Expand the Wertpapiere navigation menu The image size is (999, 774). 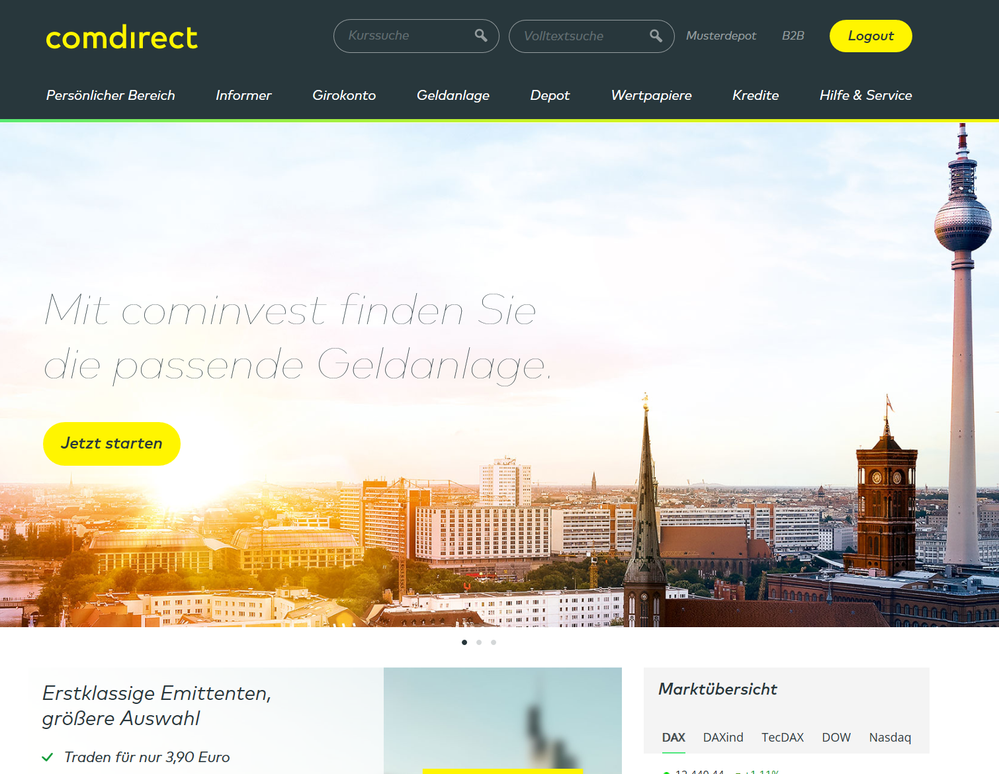coord(651,95)
